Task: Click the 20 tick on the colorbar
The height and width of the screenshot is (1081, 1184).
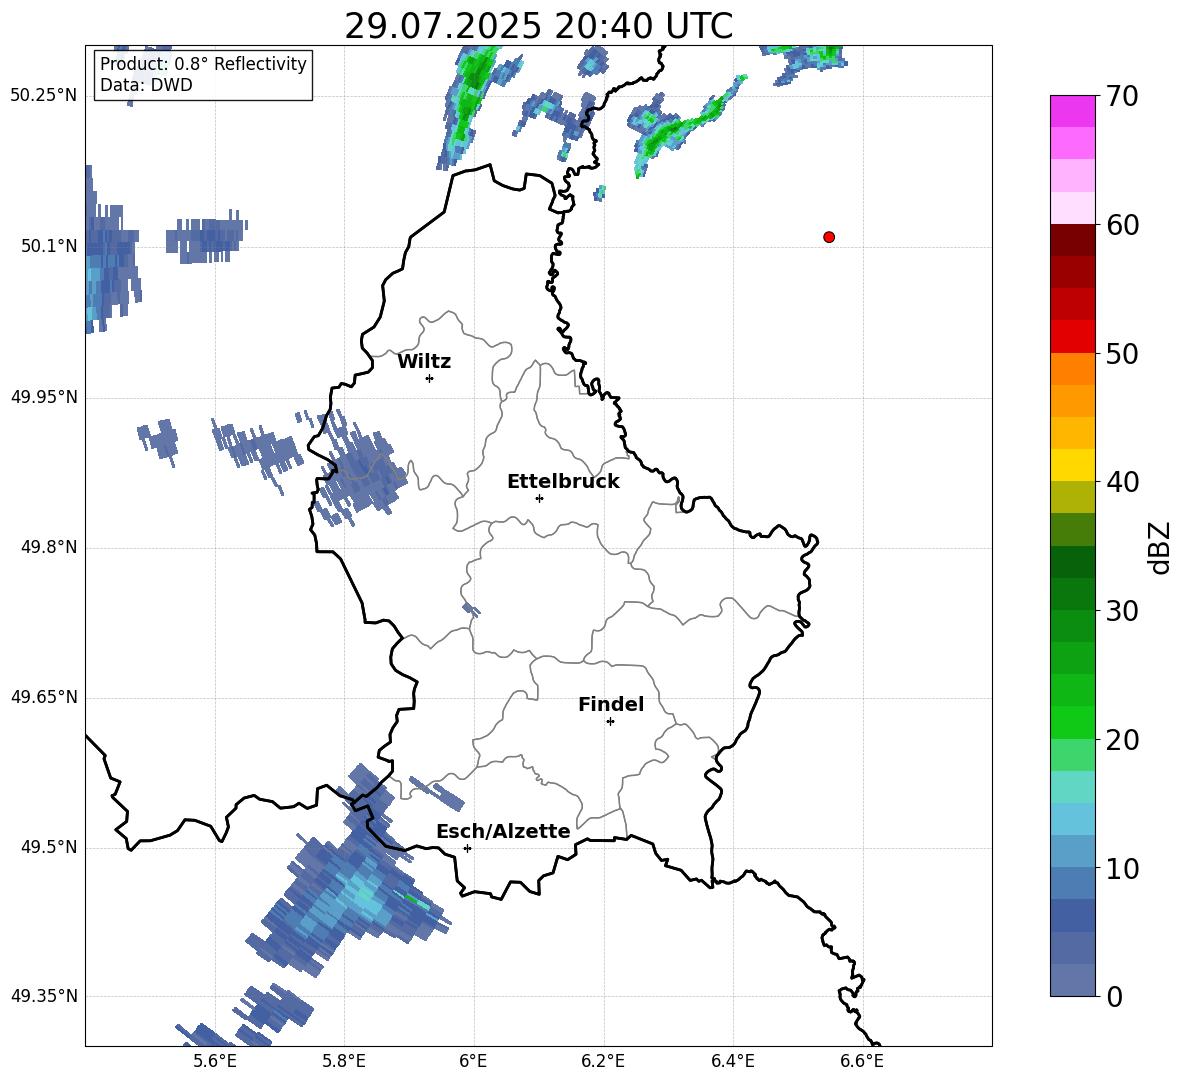Action: click(1122, 740)
